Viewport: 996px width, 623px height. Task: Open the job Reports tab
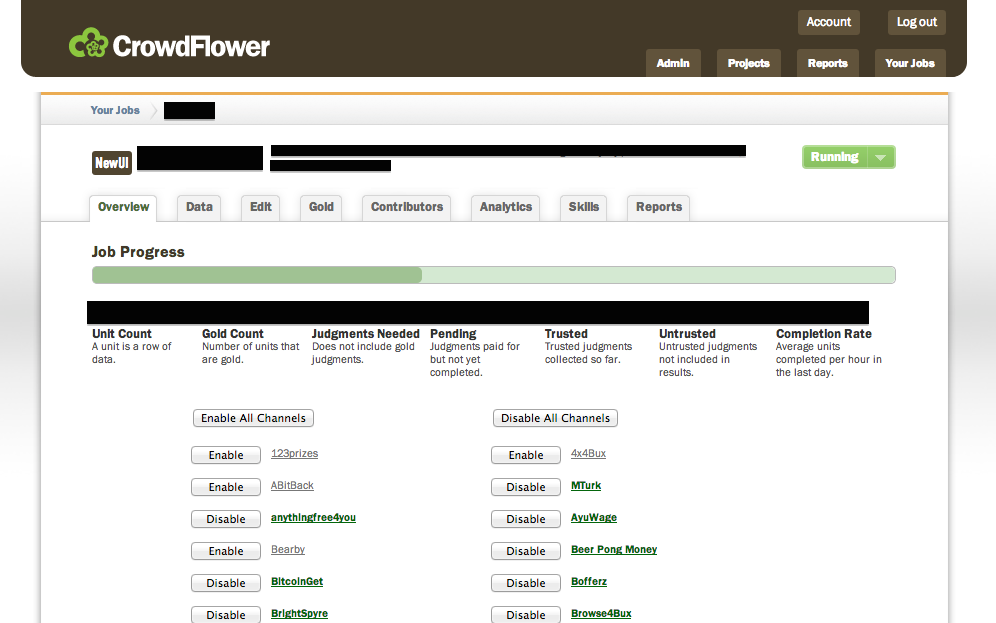(659, 208)
